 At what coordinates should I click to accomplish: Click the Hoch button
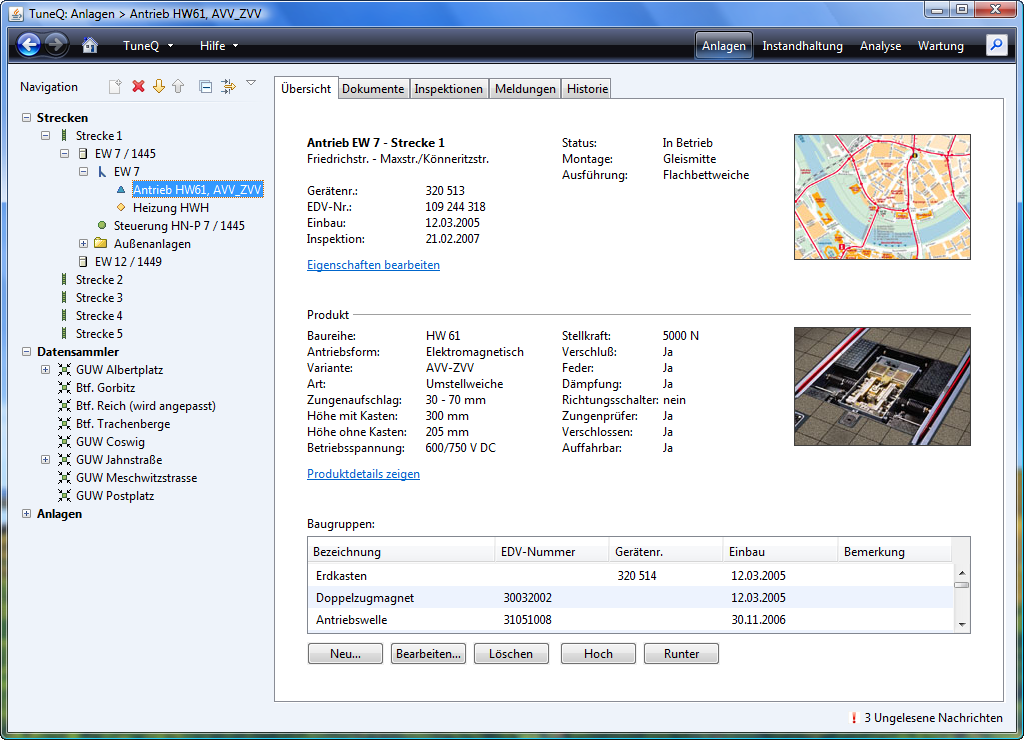point(598,654)
